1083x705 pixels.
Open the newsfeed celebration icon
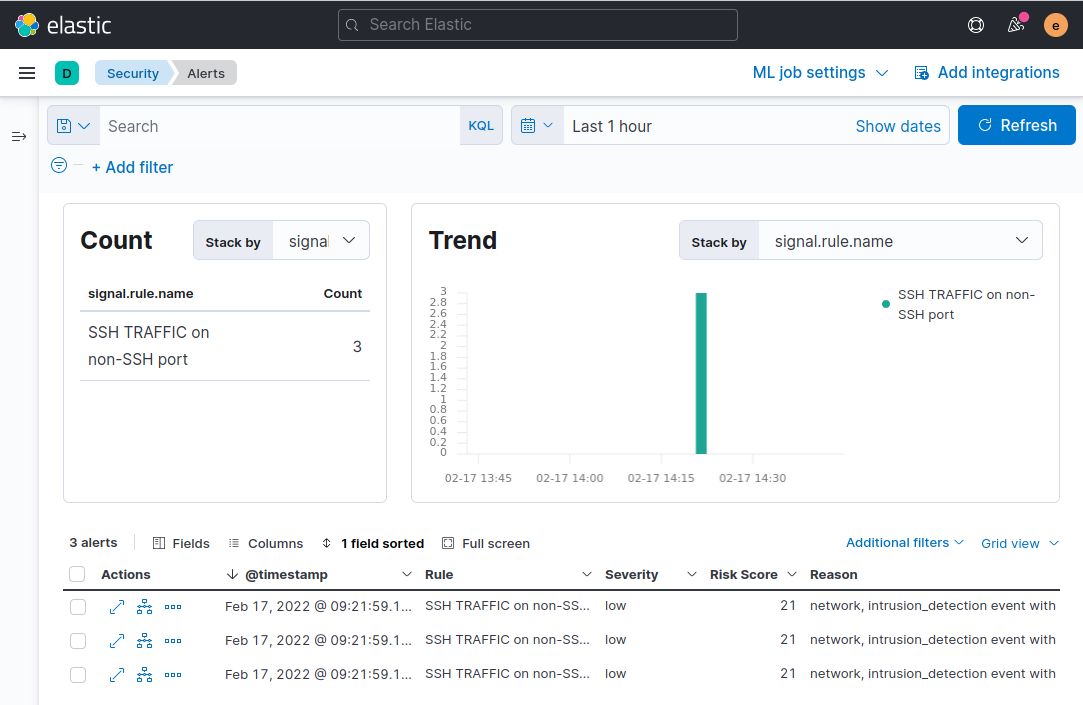coord(1015,25)
